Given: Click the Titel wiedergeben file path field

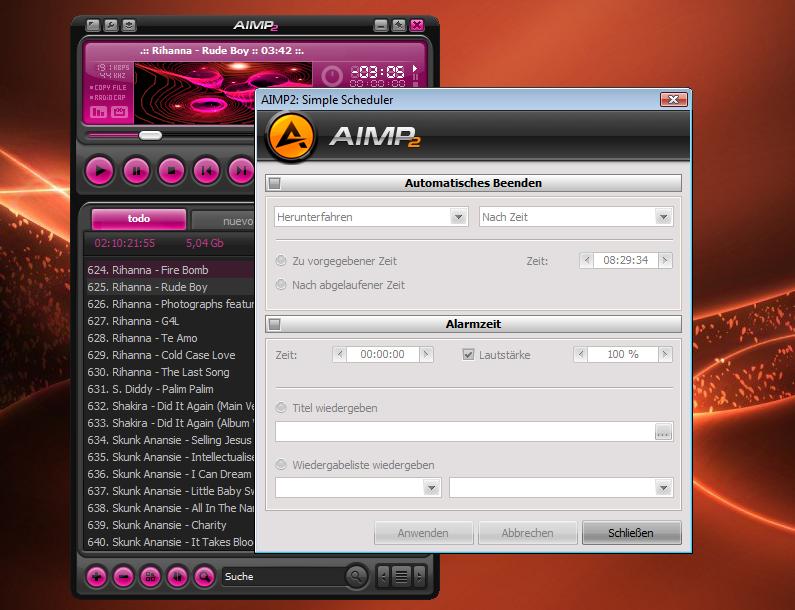Looking at the screenshot, I should coord(465,432).
